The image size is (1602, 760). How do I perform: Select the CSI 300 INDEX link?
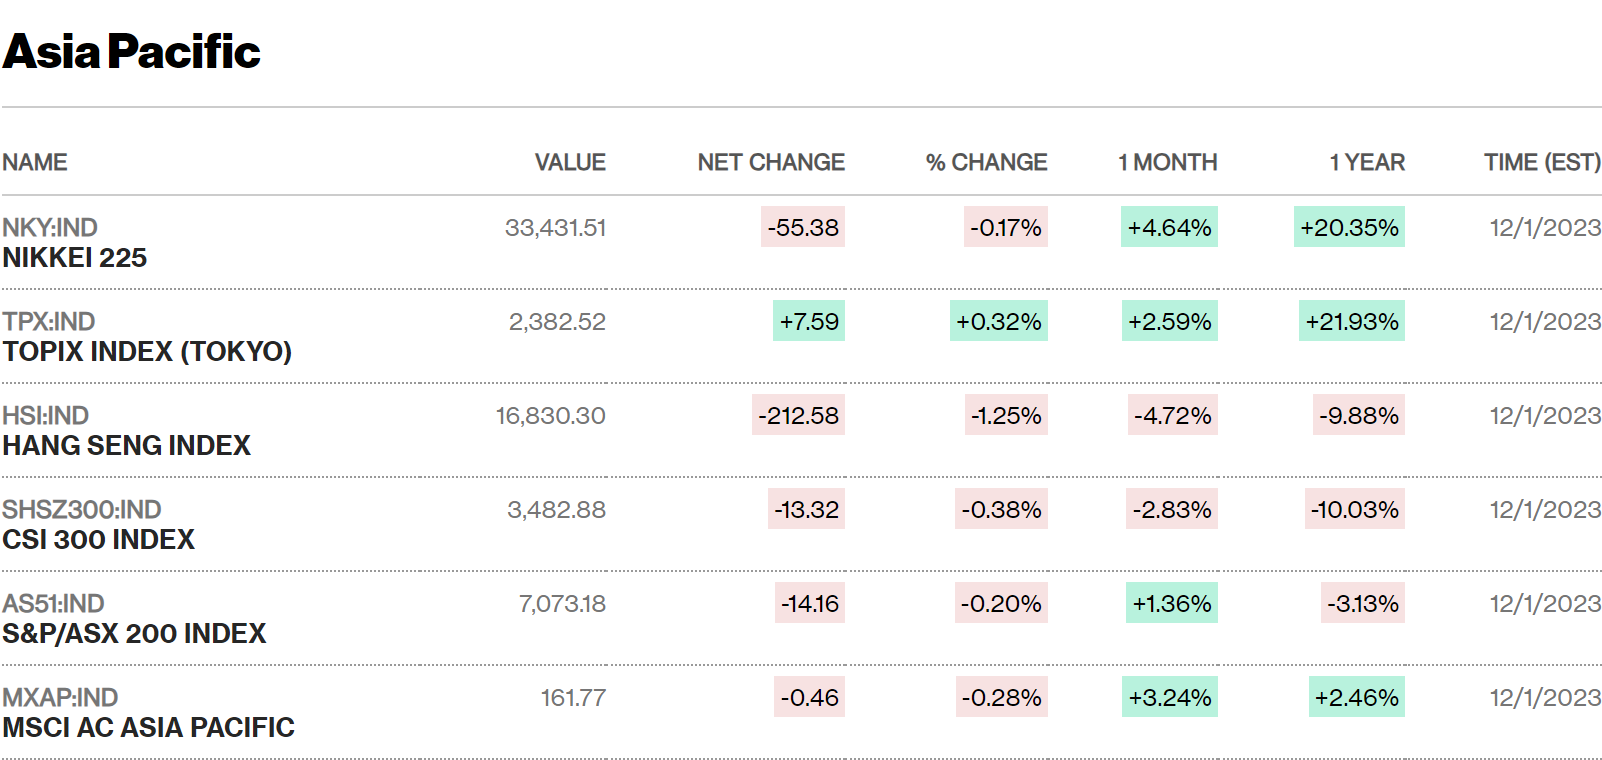click(x=98, y=540)
